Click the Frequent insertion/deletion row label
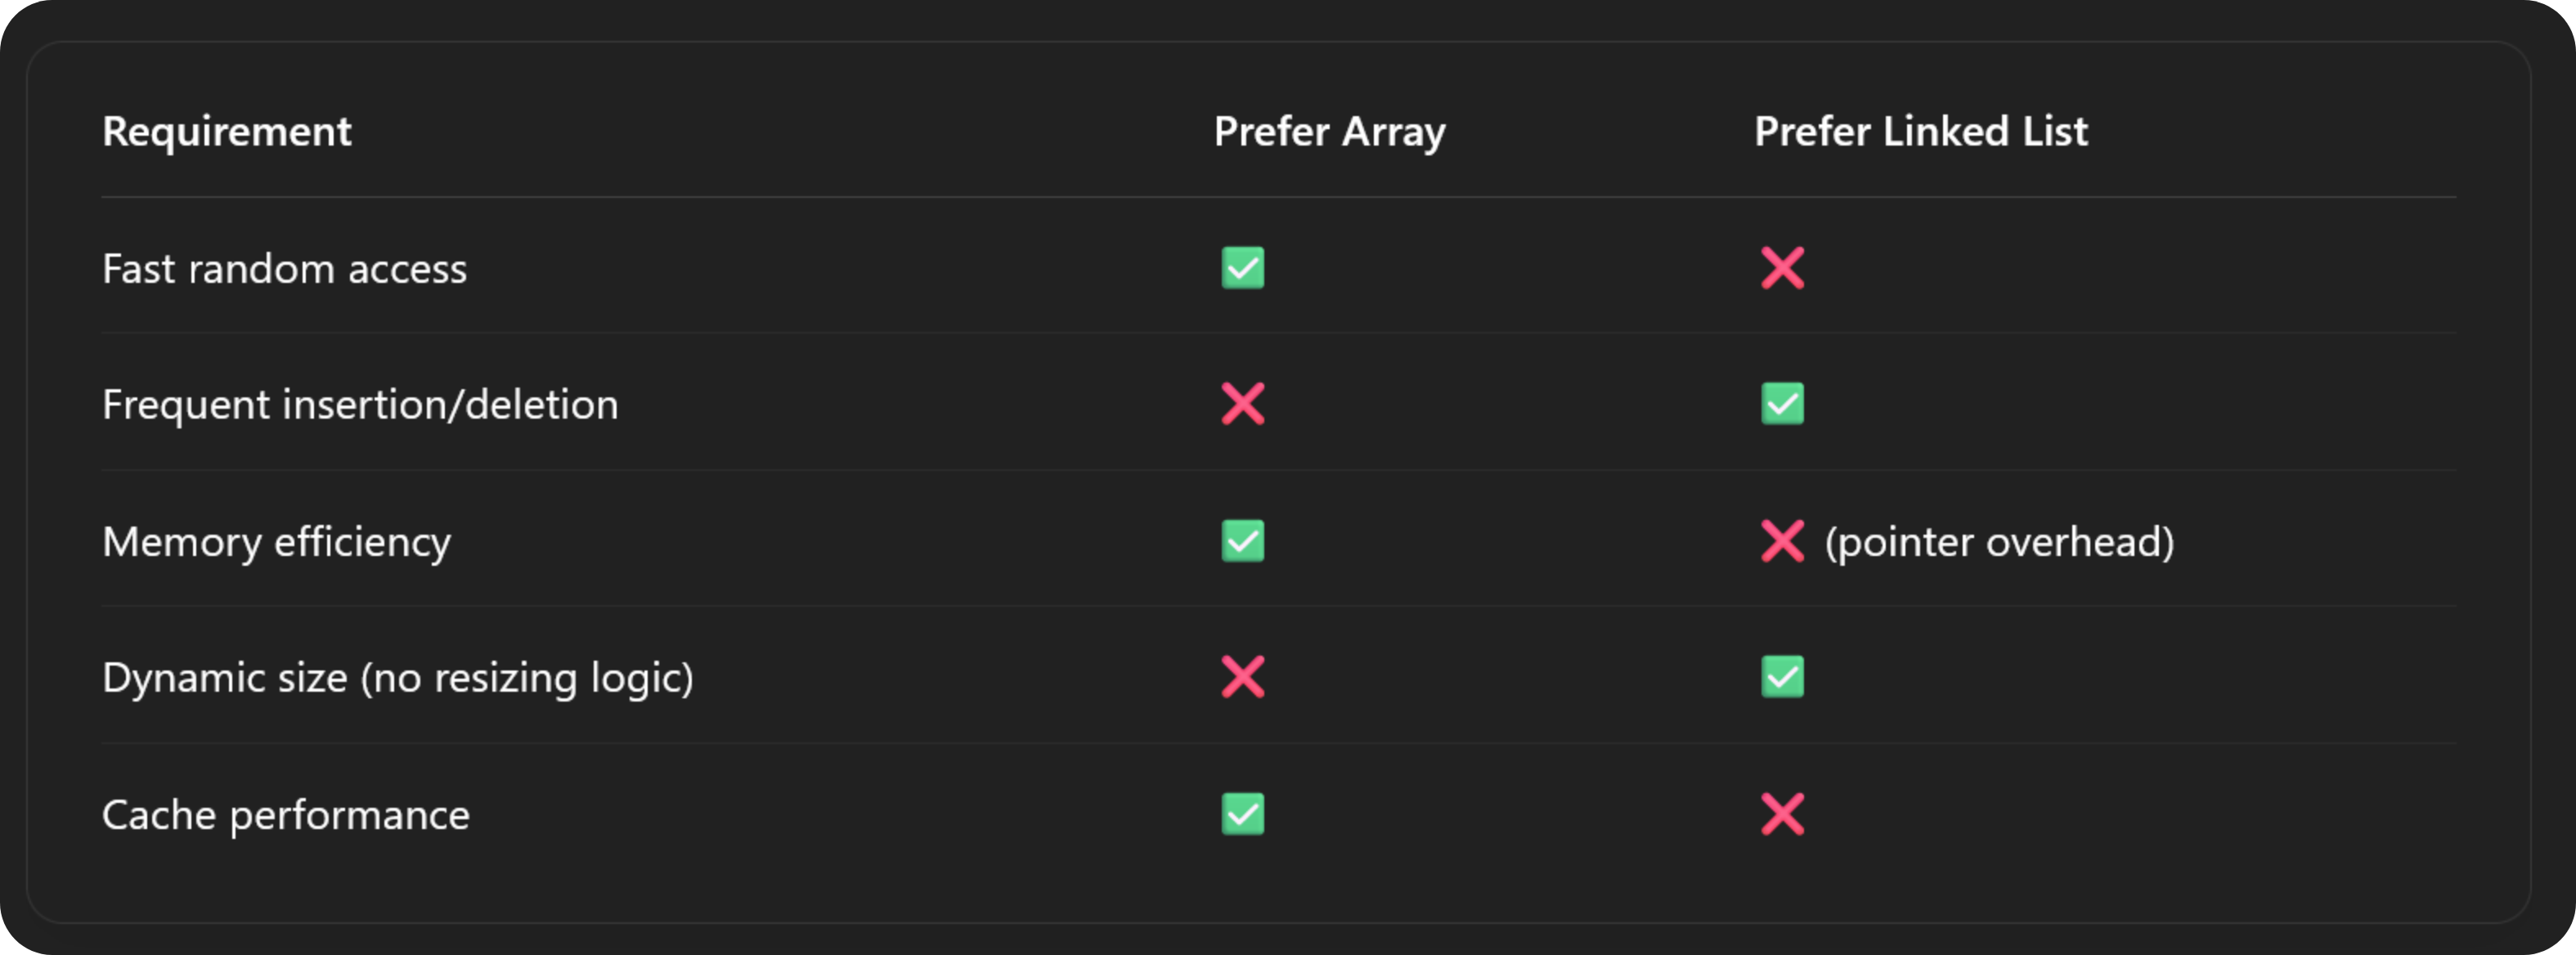Image resolution: width=2576 pixels, height=955 pixels. coord(360,405)
